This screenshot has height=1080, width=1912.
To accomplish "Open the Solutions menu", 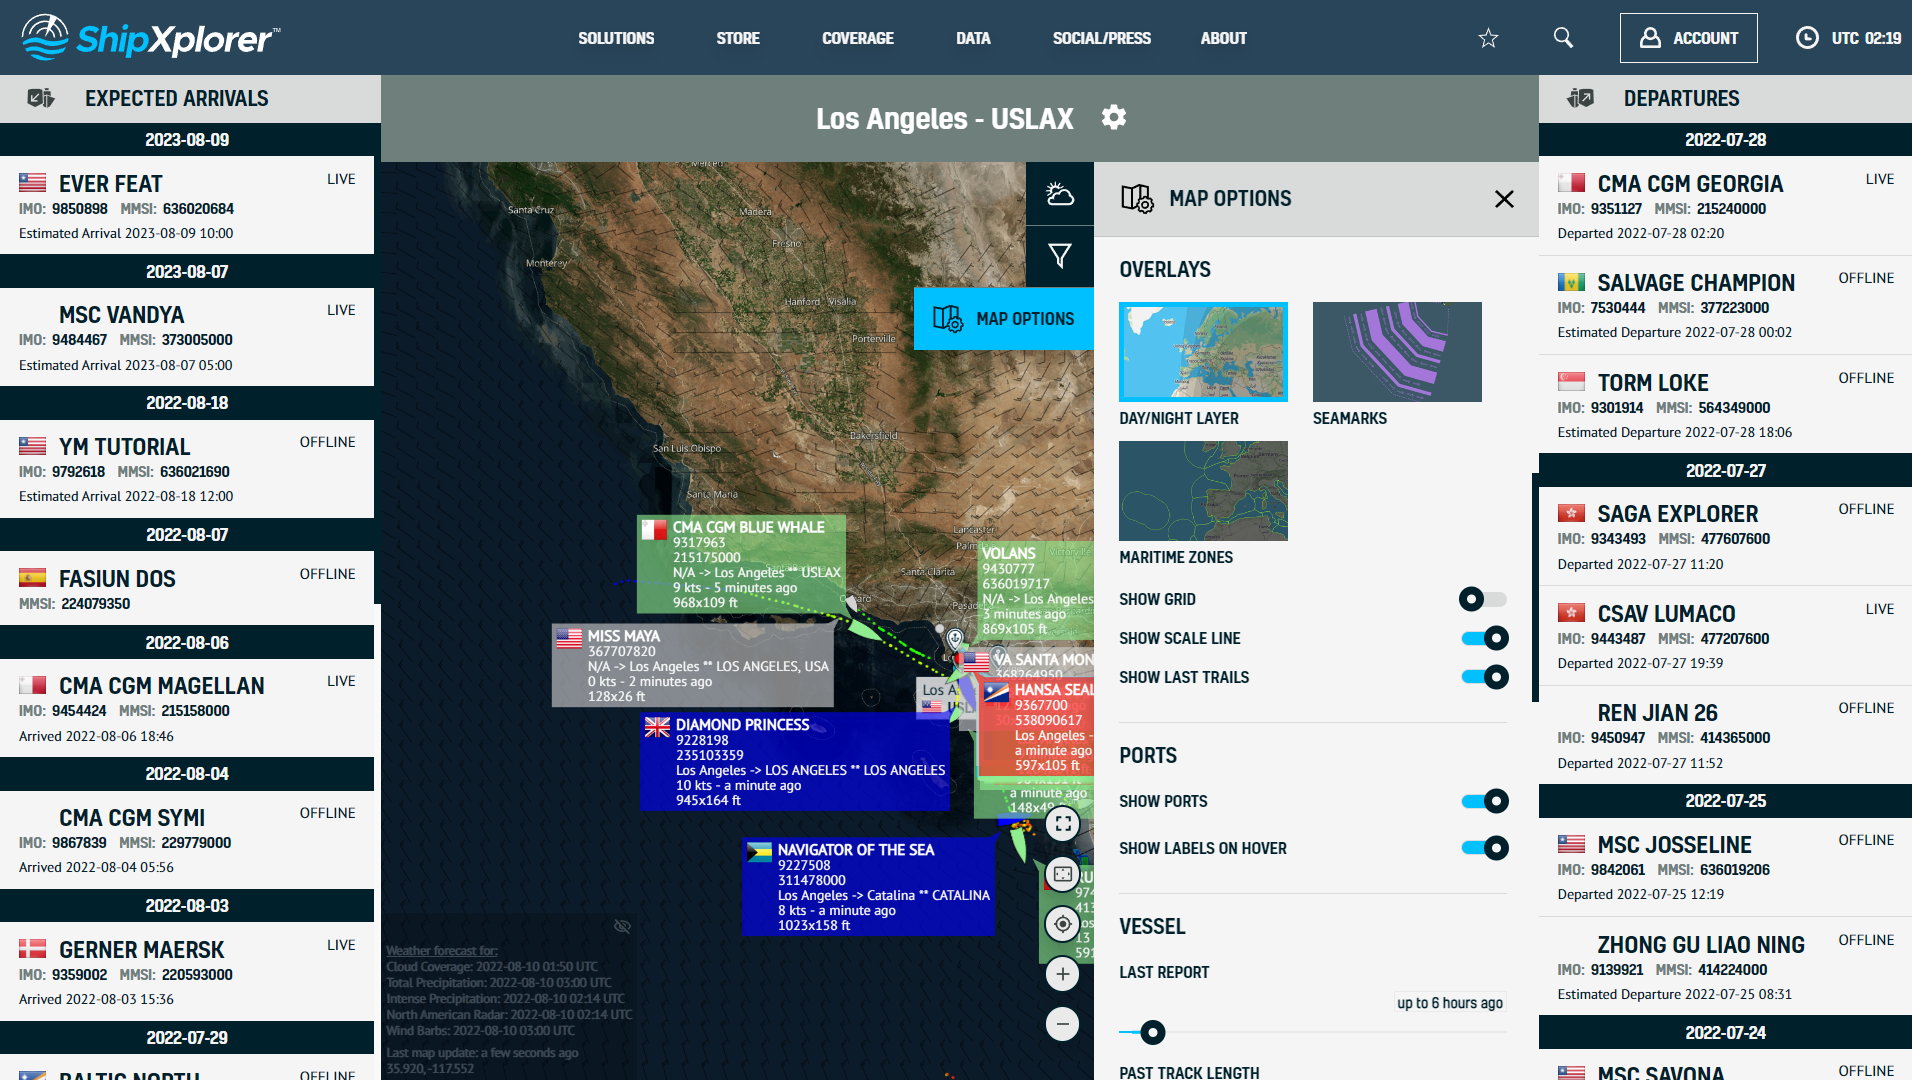I will [616, 38].
